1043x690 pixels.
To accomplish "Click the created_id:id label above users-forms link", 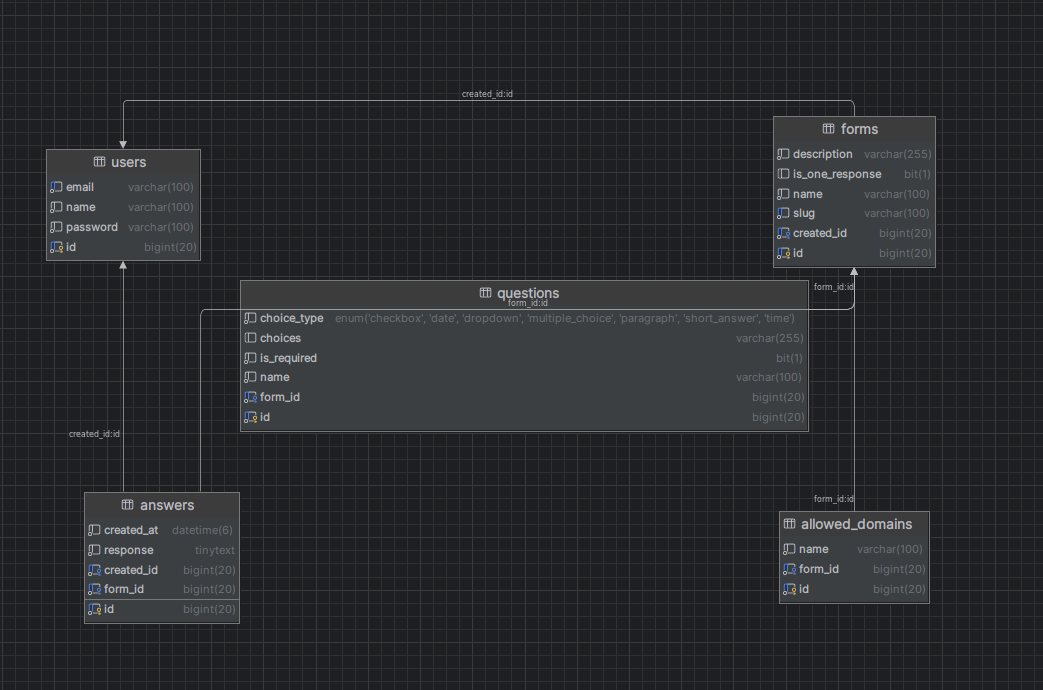I will [487, 94].
